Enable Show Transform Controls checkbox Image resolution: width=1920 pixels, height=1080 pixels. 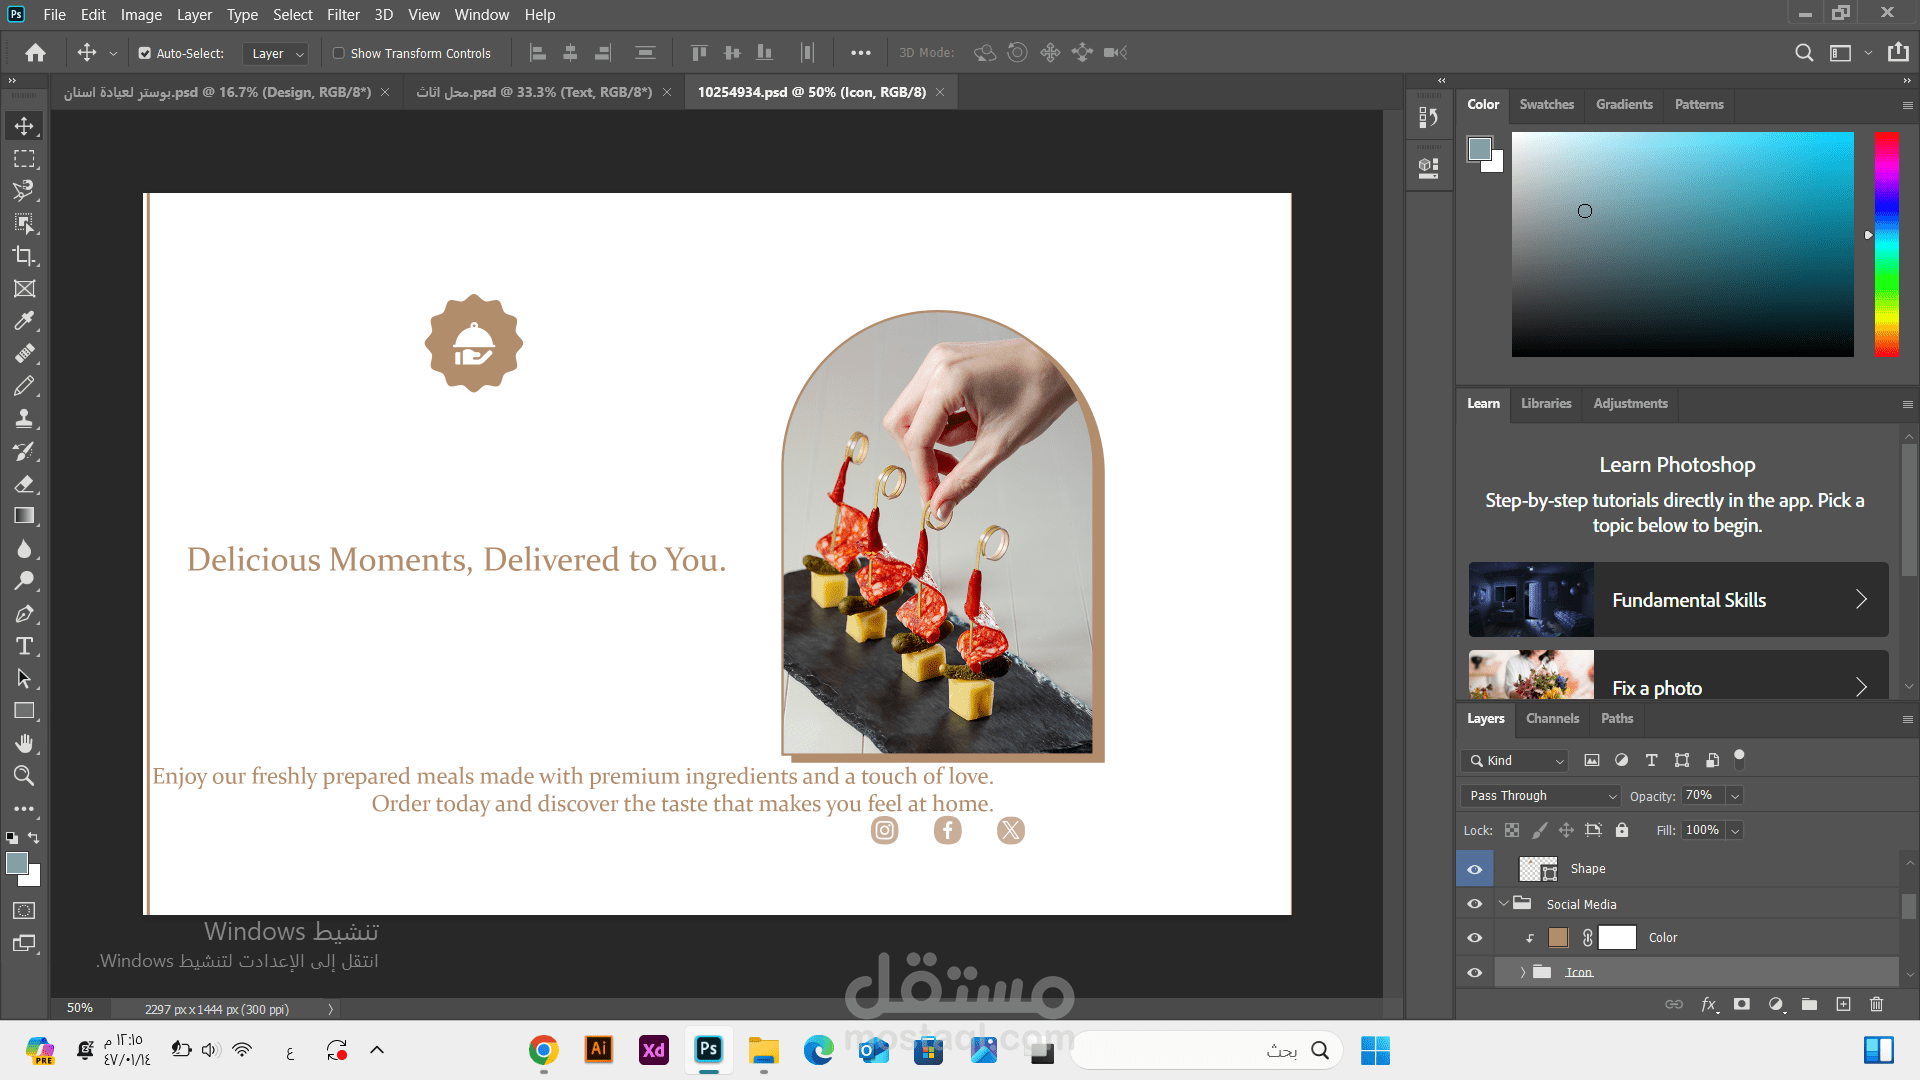[338, 53]
